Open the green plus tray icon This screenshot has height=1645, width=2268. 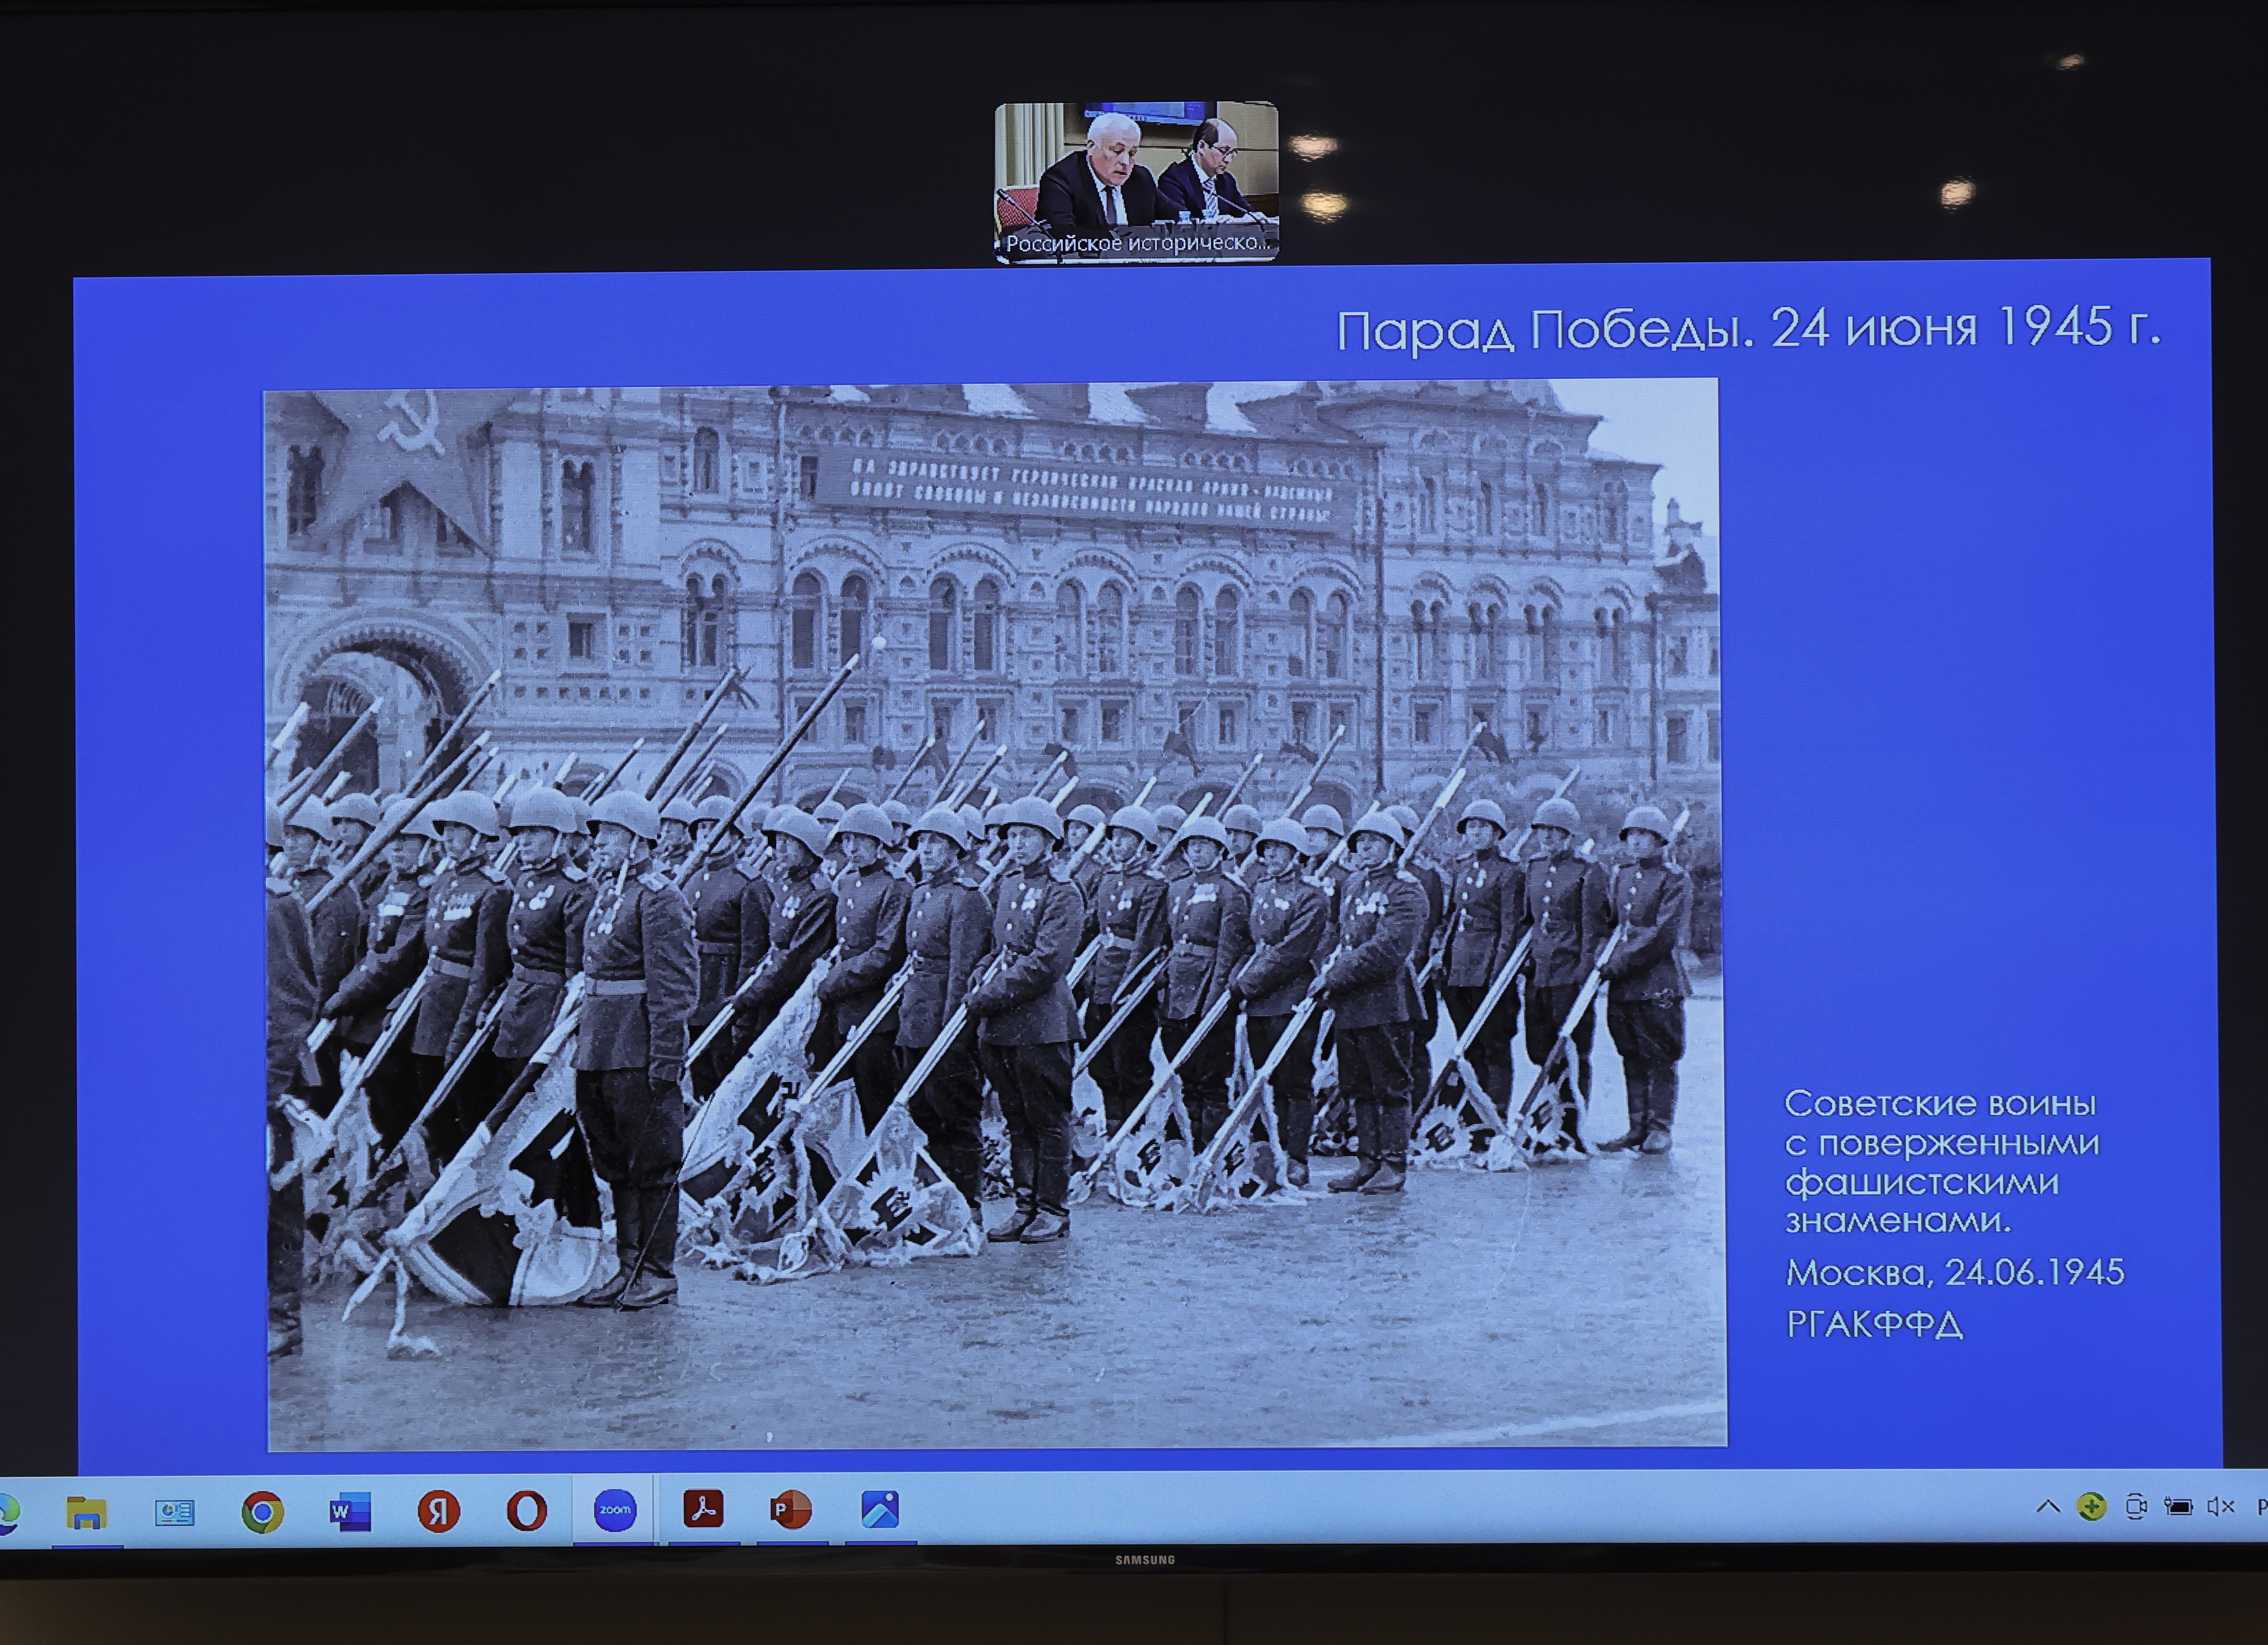[2091, 1507]
